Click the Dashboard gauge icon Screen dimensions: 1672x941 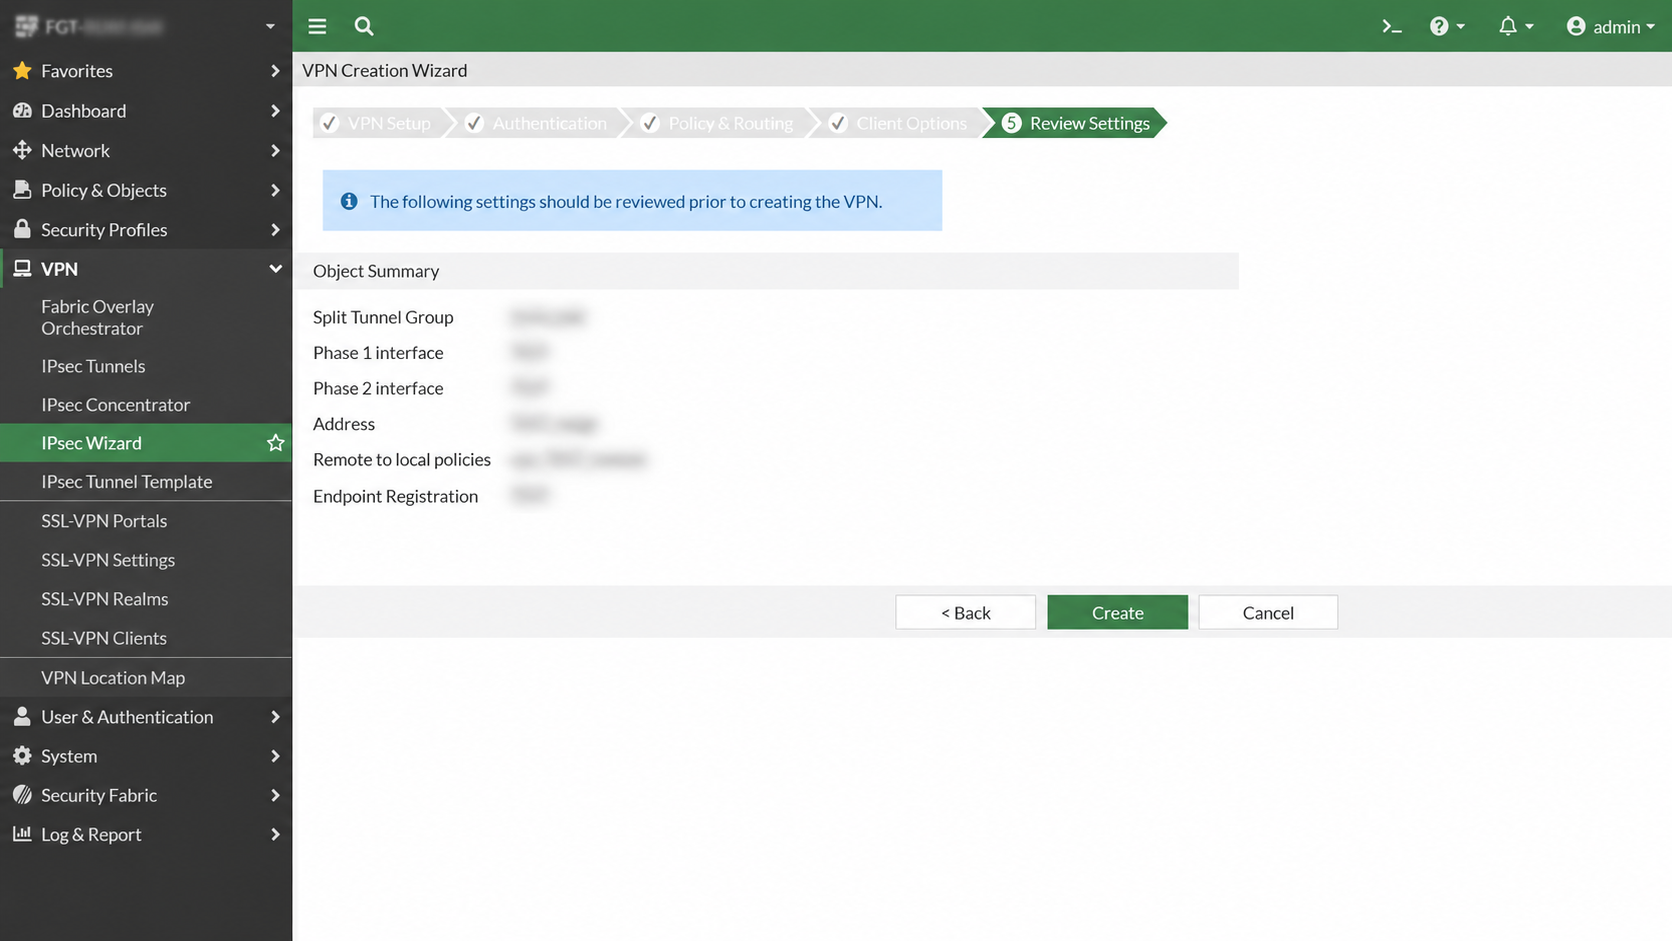pos(22,110)
